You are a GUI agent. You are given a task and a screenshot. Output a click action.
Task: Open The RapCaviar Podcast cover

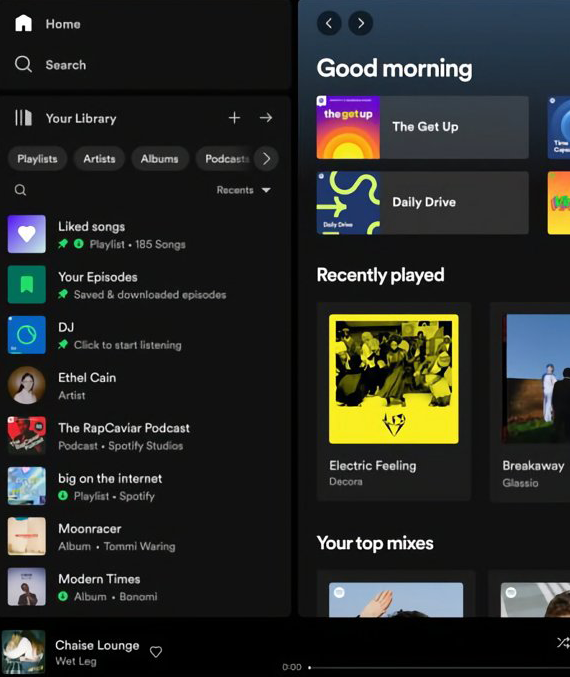pos(27,436)
